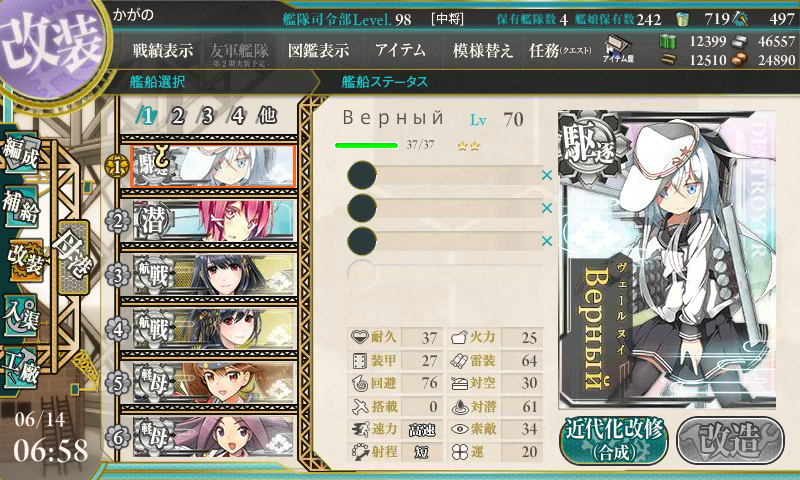Viewport: 800px width, 480px height.
Task: Choose the light carrier in slot 6
Action: [x=214, y=437]
